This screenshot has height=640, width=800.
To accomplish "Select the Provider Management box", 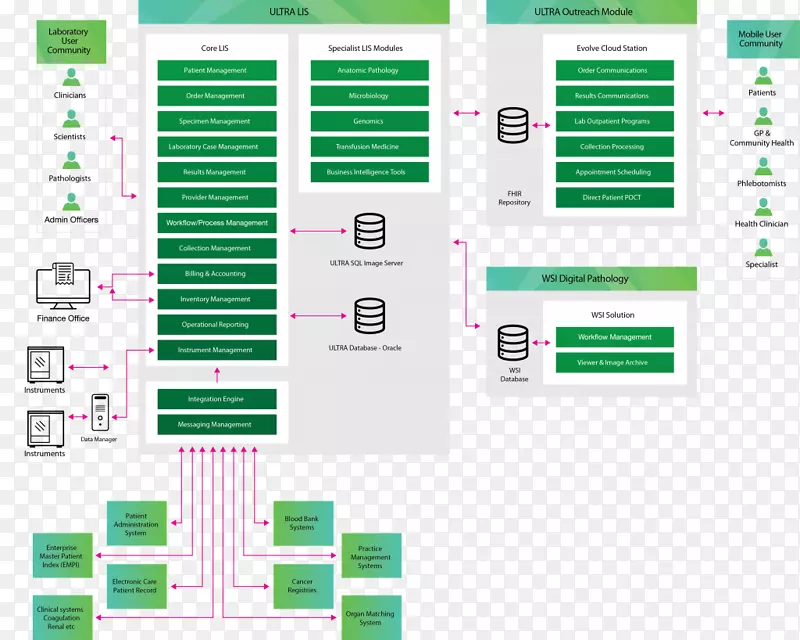I will (x=217, y=198).
